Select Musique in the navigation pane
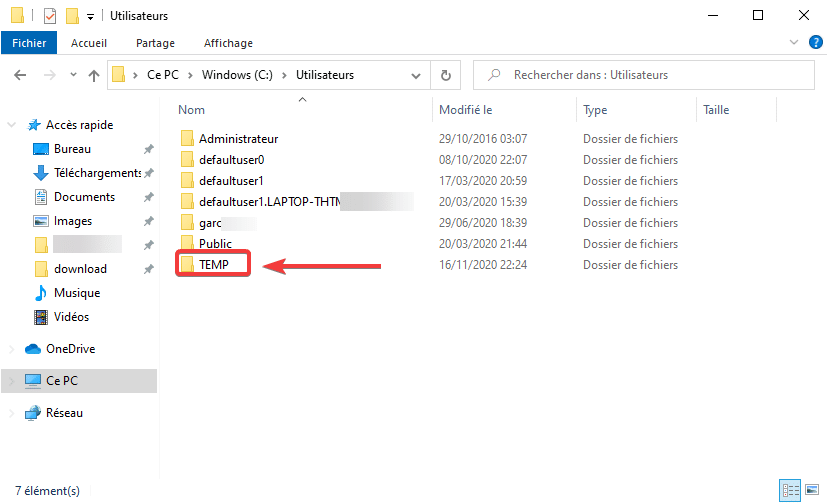This screenshot has width=828, height=503. (75, 293)
